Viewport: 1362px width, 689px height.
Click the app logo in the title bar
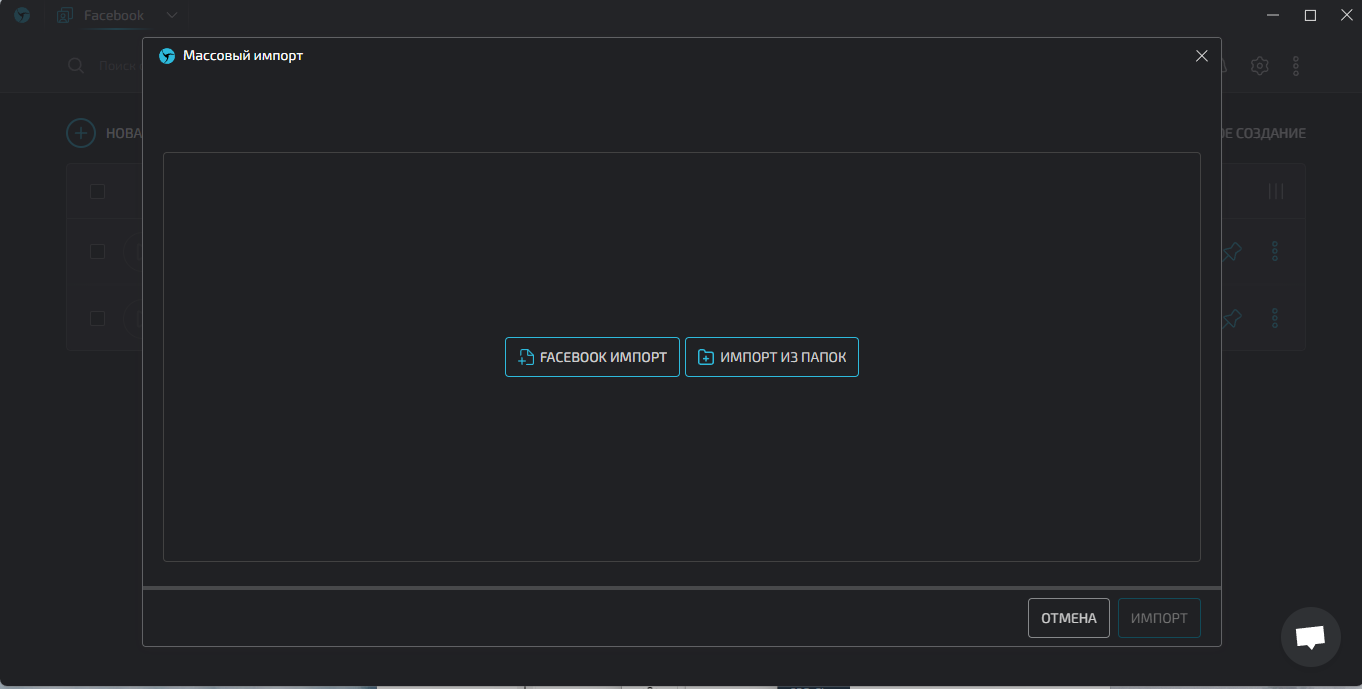[22, 15]
